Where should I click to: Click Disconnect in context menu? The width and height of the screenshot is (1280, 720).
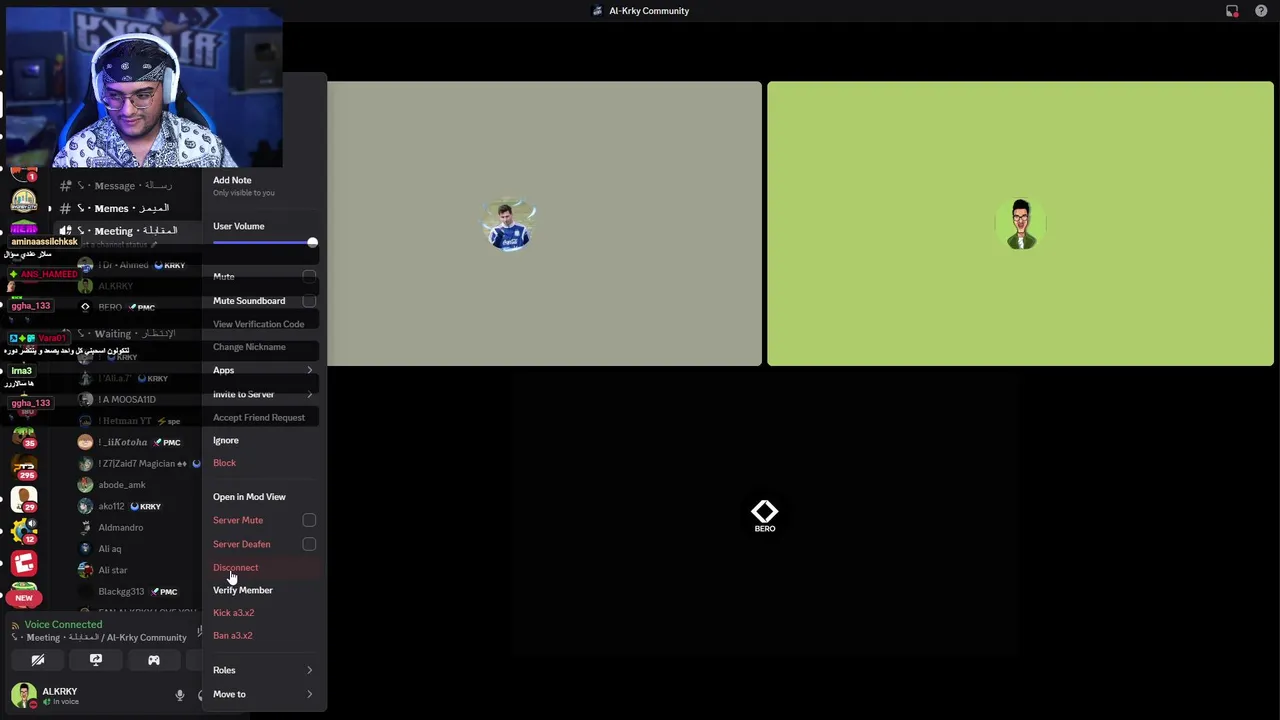pyautogui.click(x=235, y=567)
